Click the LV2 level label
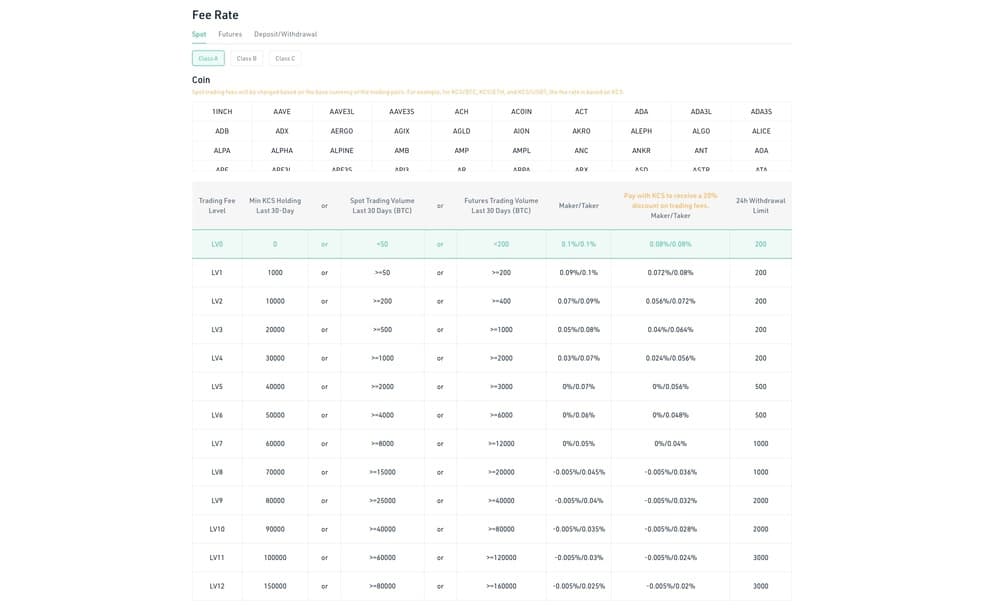 coord(217,301)
